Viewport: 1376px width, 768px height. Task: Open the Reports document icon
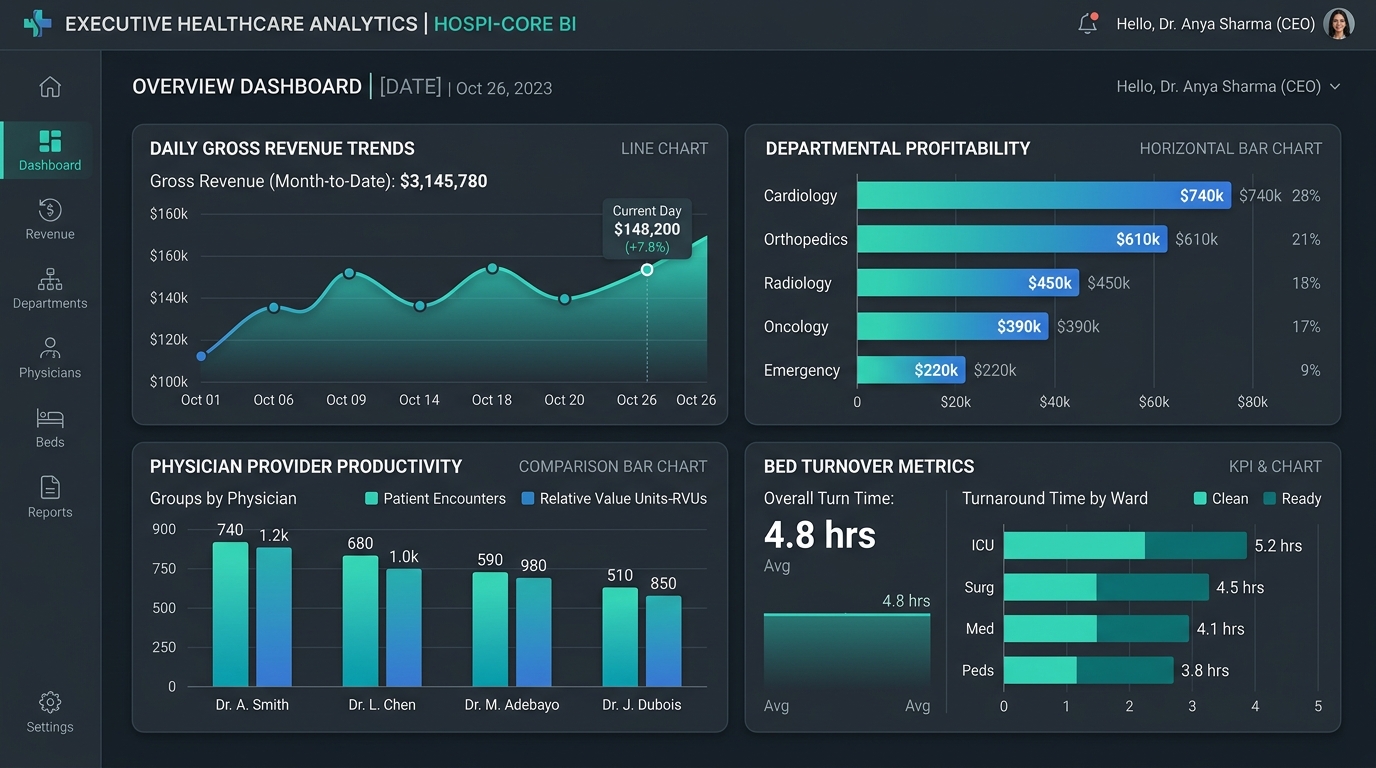(50, 487)
